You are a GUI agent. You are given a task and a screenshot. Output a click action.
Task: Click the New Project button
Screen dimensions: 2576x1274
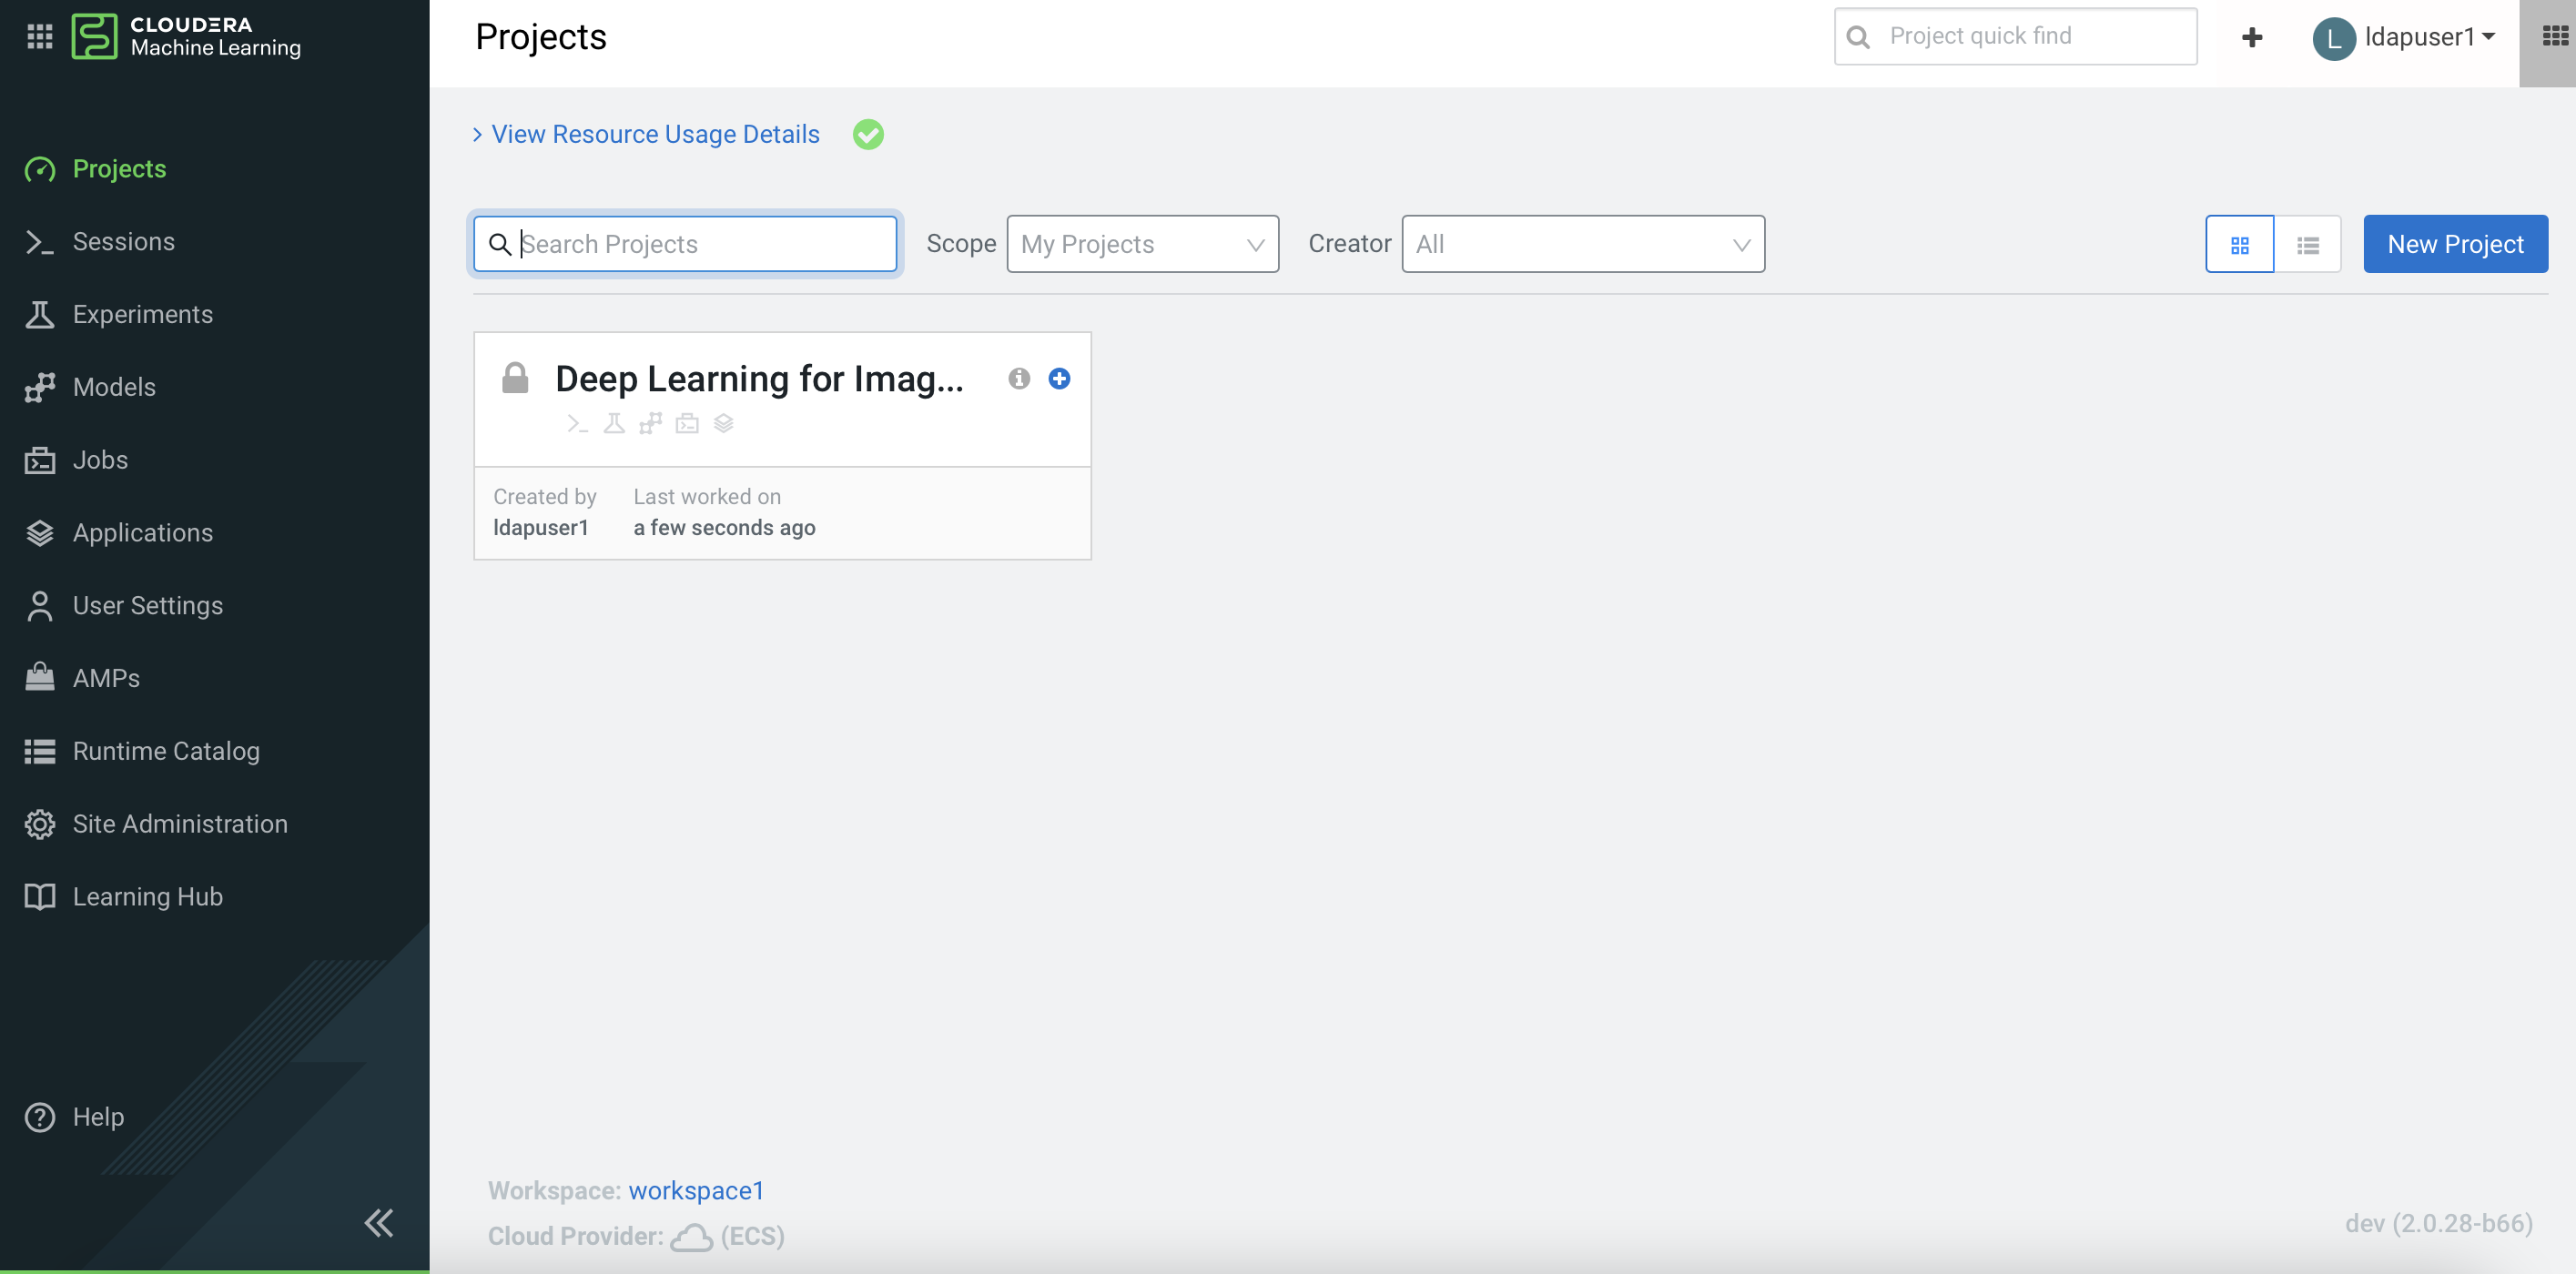coord(2454,244)
